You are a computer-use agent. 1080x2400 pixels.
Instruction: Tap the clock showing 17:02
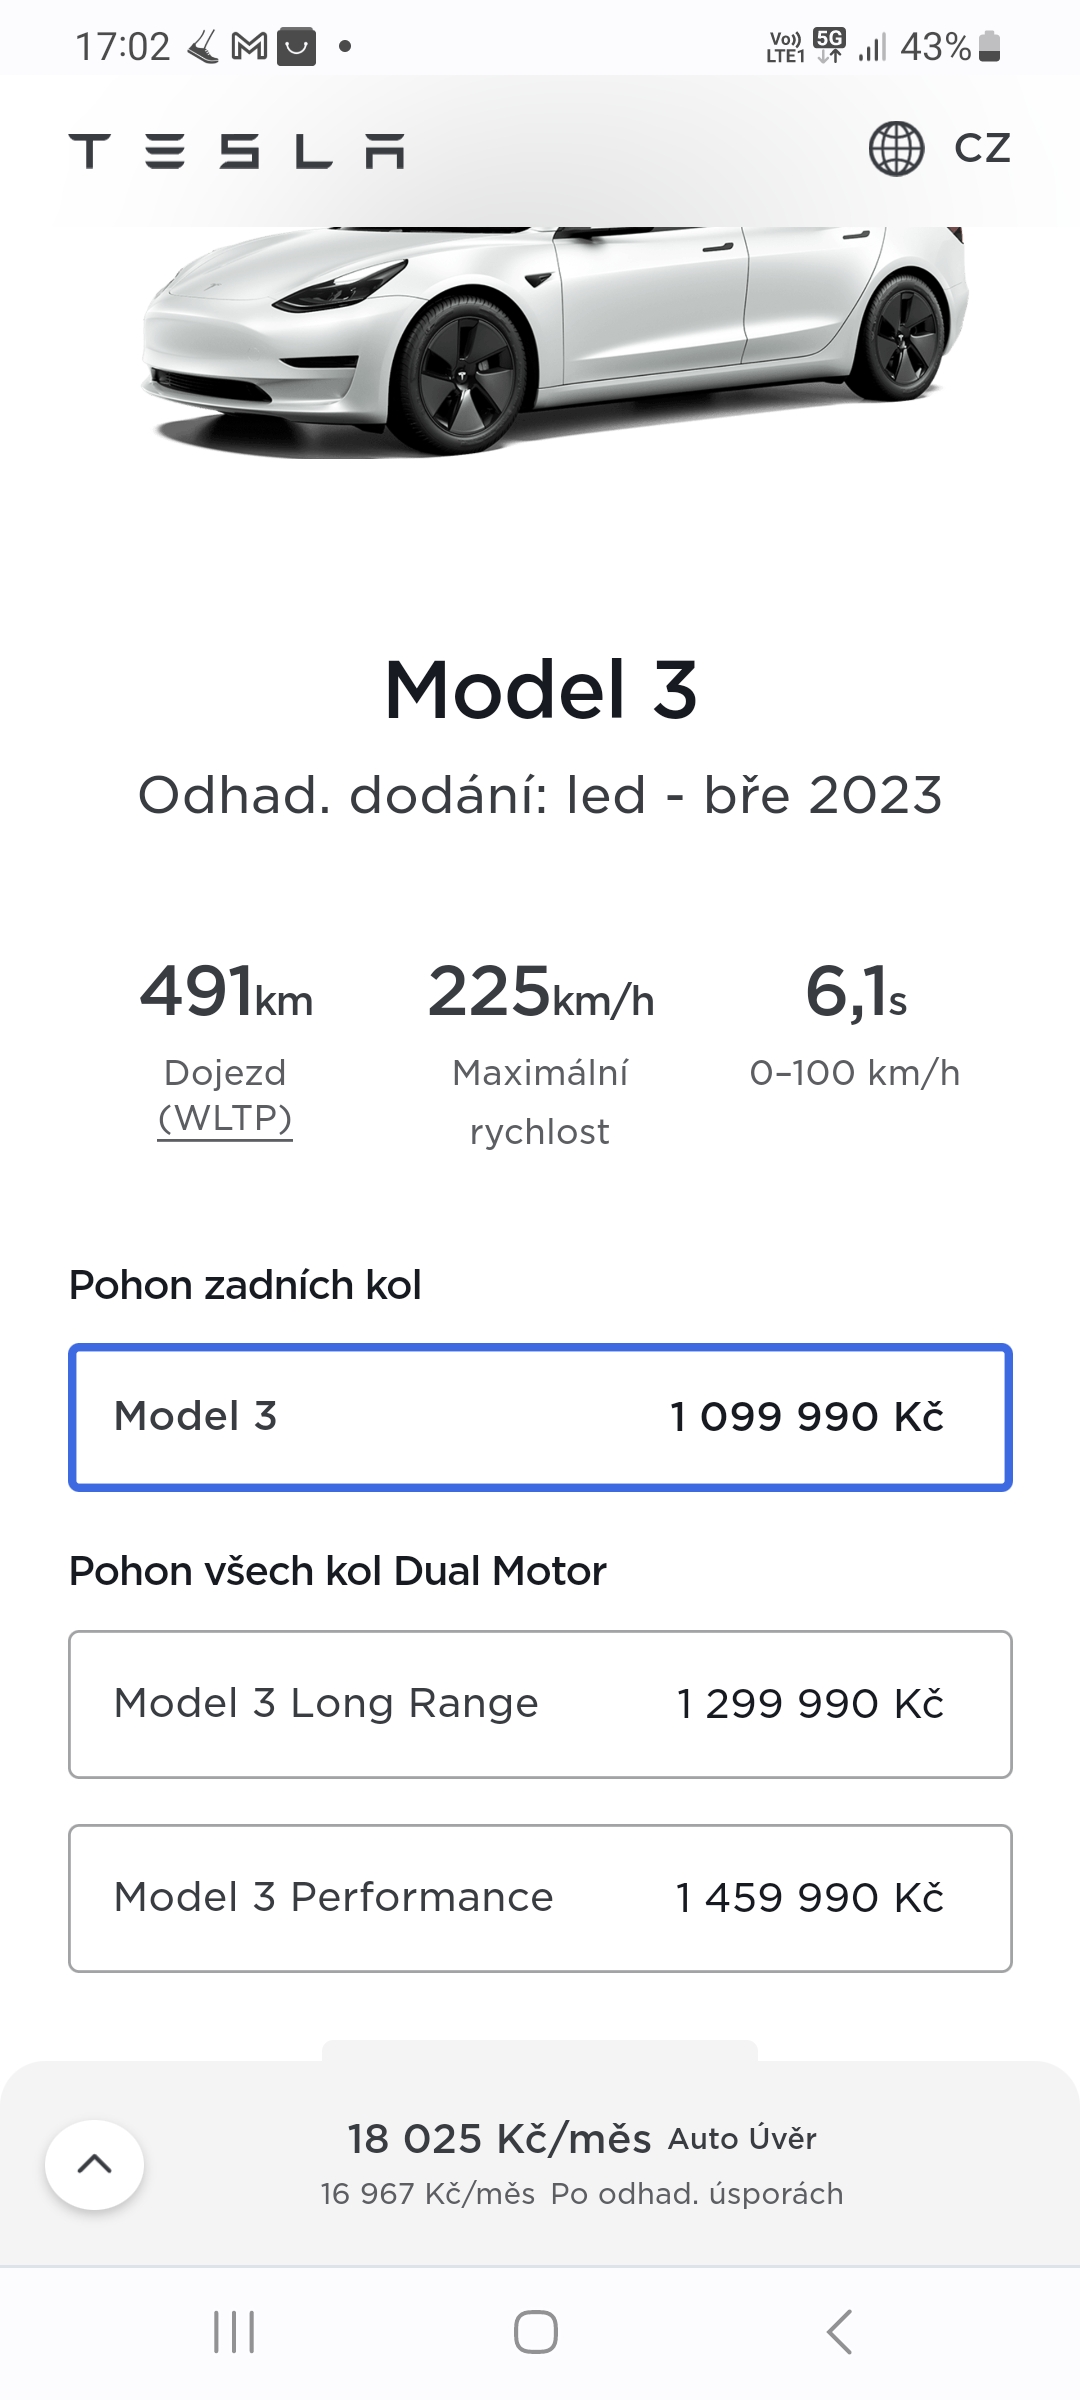(x=123, y=47)
